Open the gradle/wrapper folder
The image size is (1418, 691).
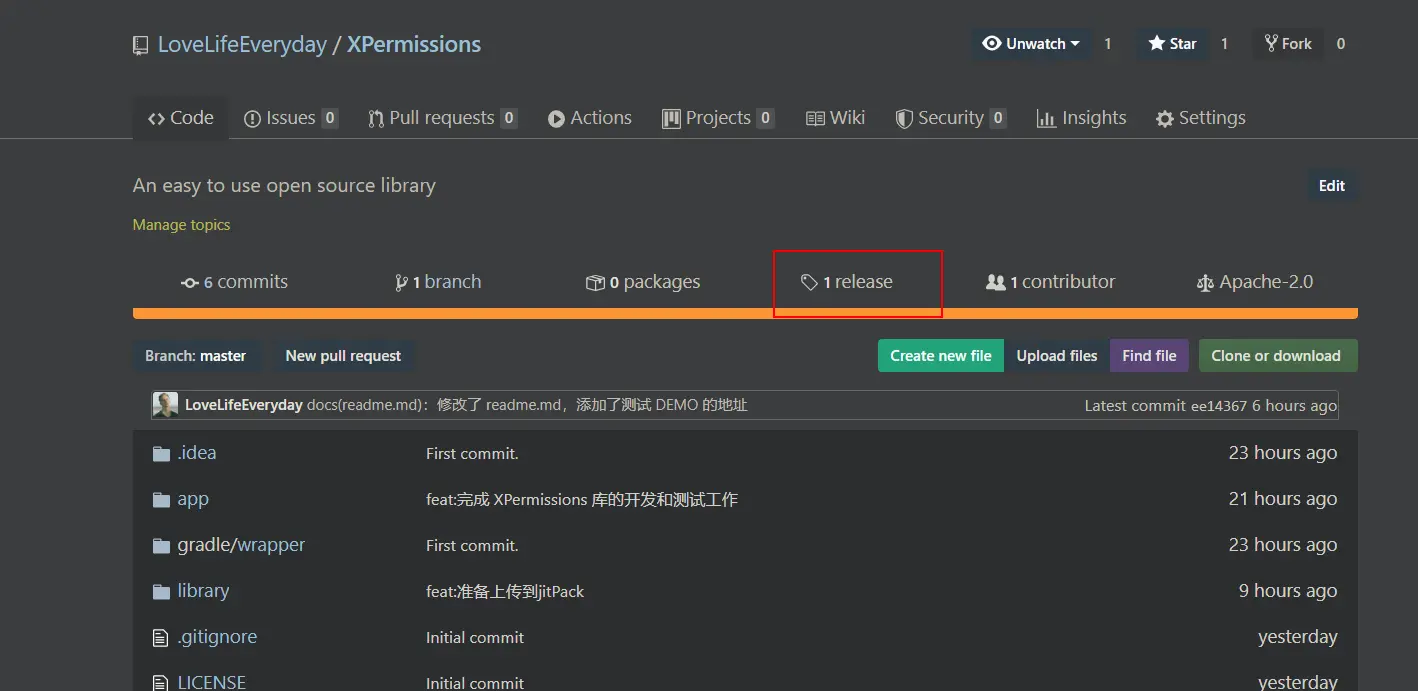click(x=241, y=545)
